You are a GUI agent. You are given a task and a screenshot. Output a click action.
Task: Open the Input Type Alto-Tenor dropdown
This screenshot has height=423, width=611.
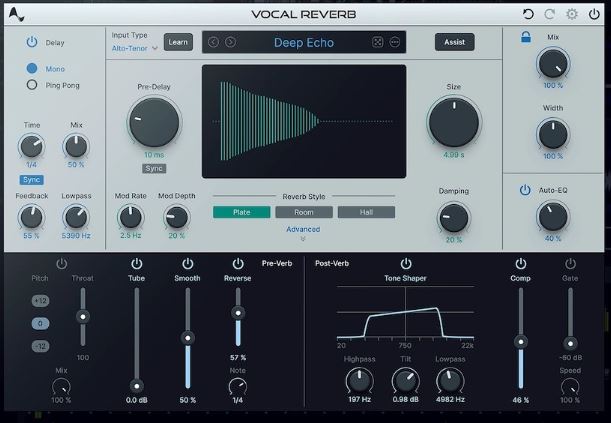point(134,48)
